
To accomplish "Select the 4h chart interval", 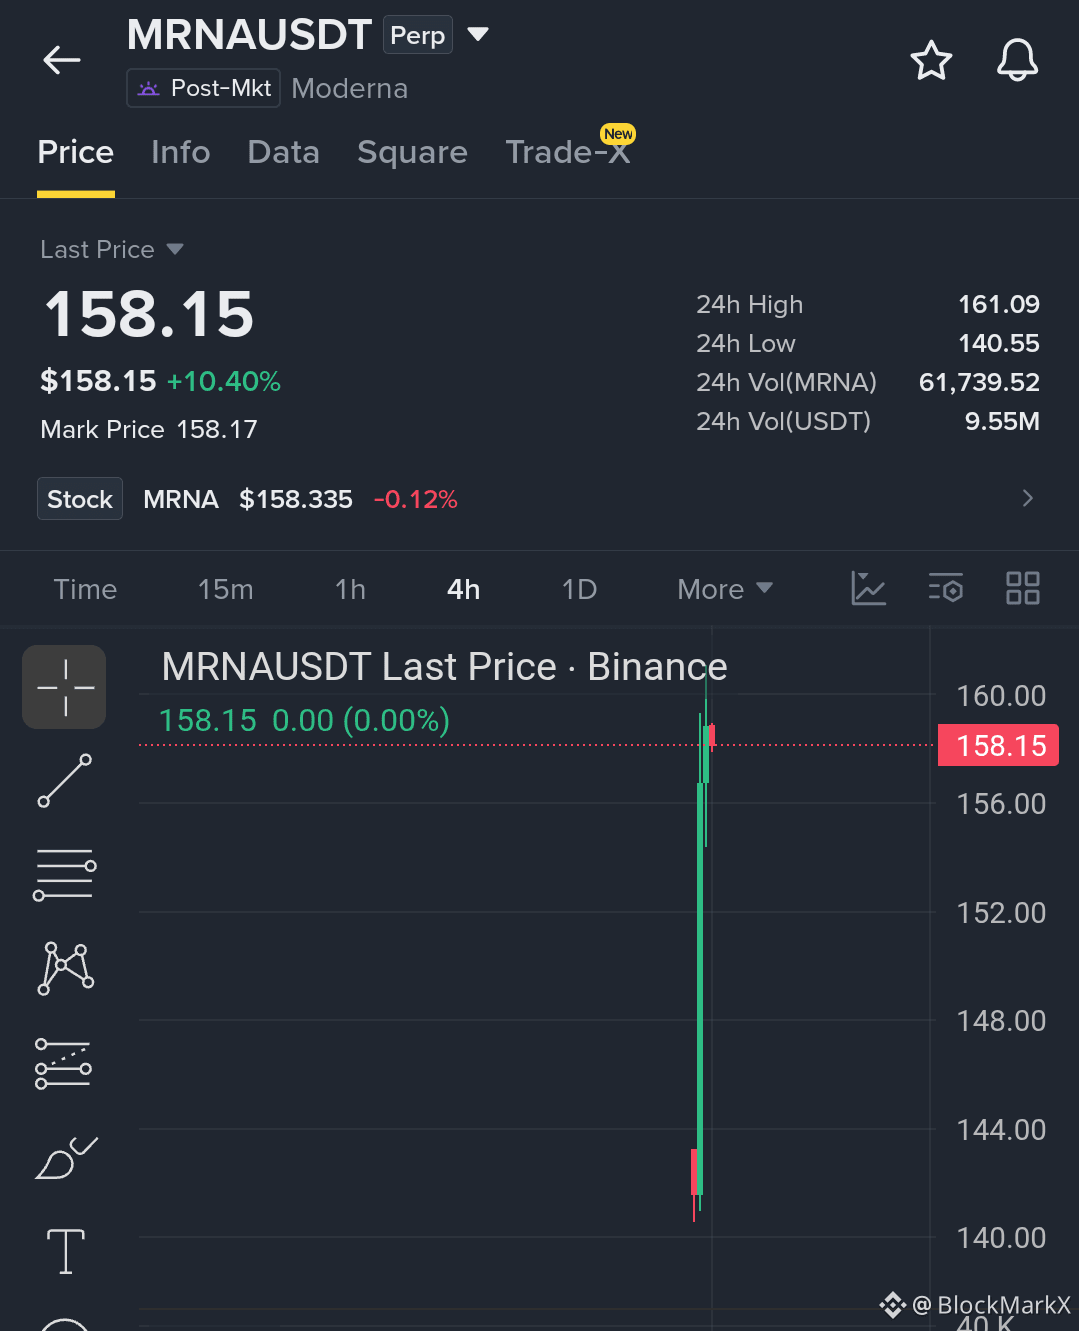I will (464, 589).
